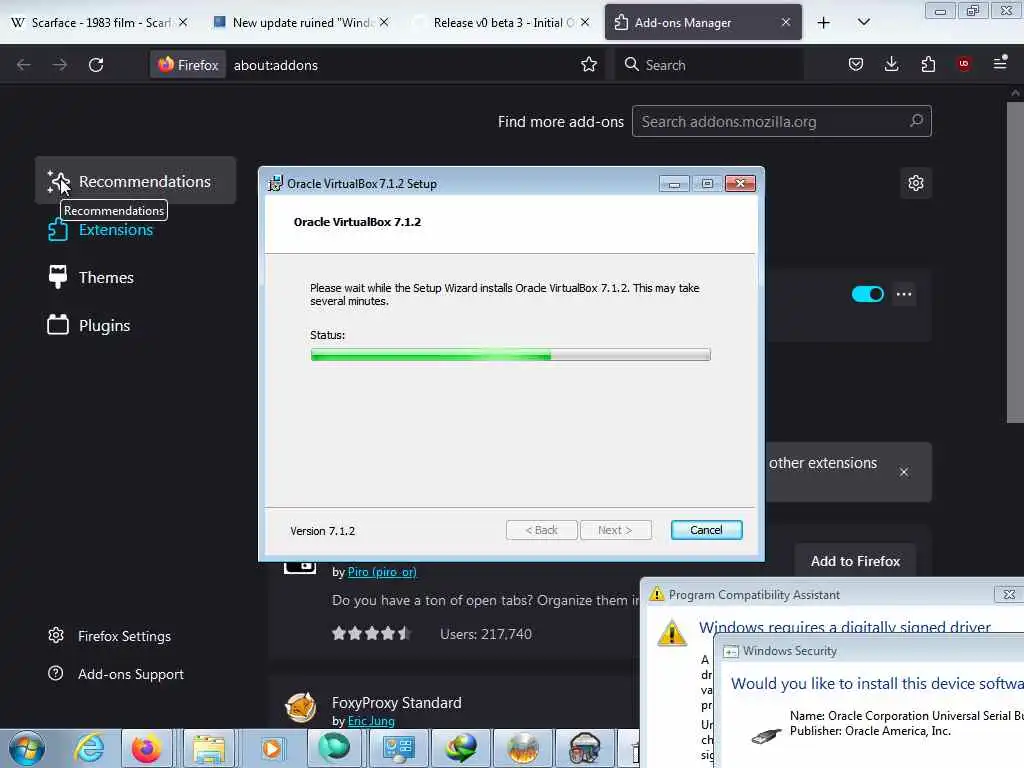The image size is (1024, 768).
Task: Toggle the extension enable switch
Action: pos(867,294)
